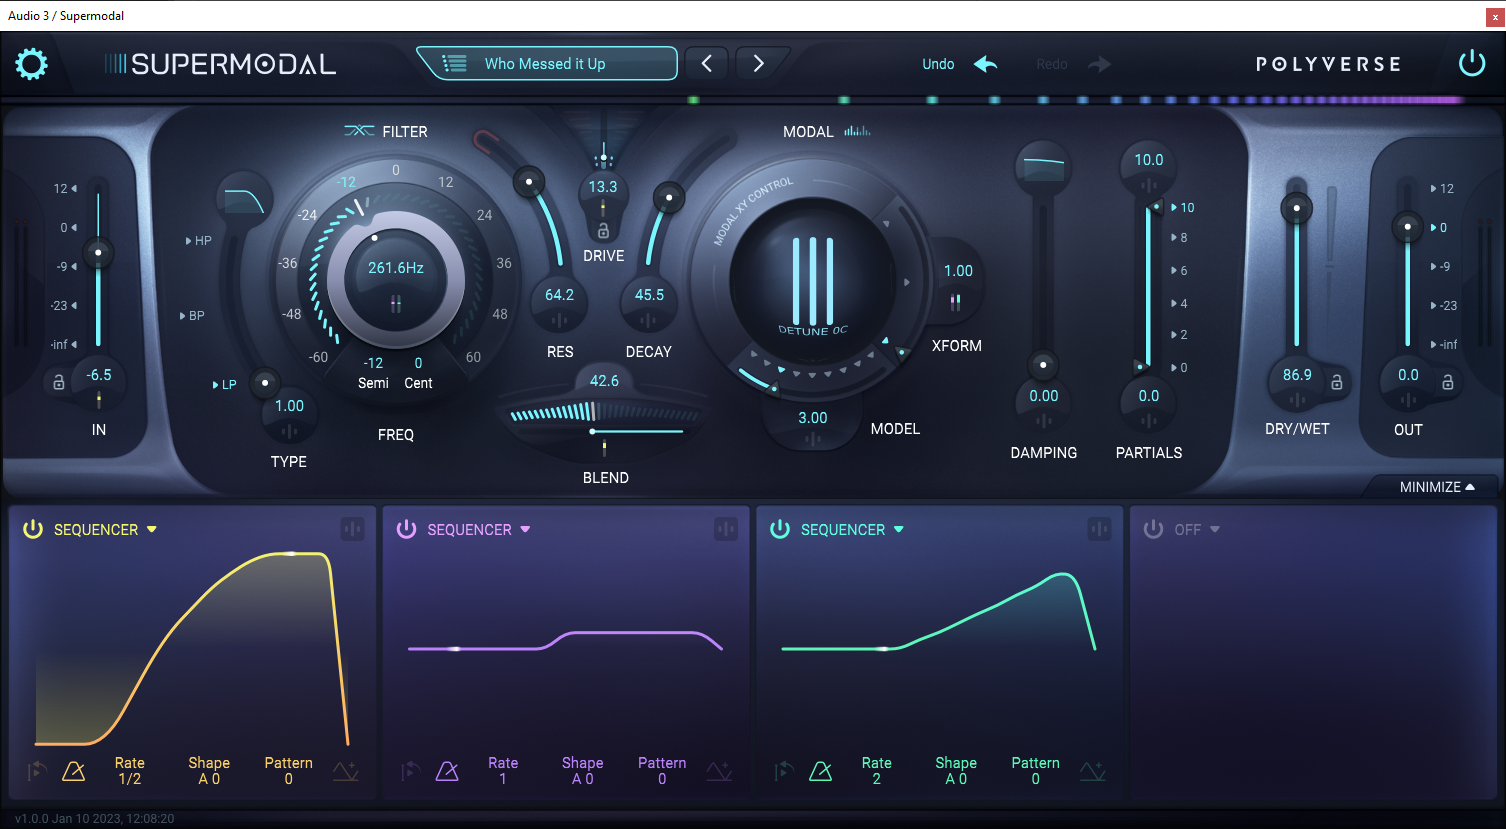This screenshot has width=1506, height=829.
Task: Click the yellow sequencer metronome sync icon
Action: 74,771
